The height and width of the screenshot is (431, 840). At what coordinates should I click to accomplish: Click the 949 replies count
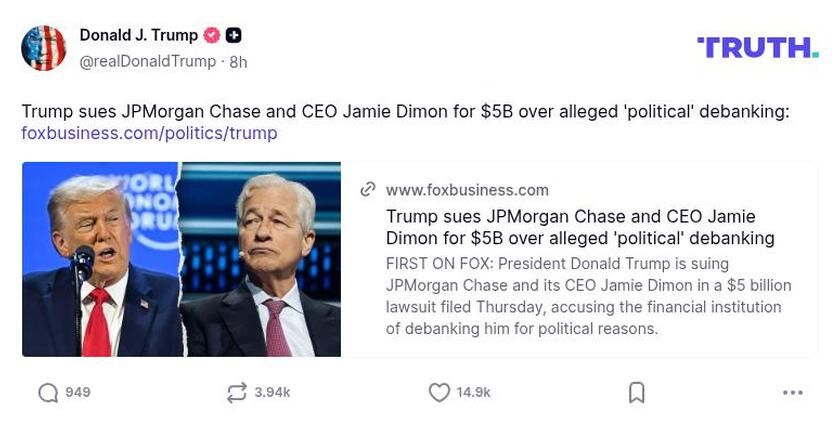click(x=78, y=393)
